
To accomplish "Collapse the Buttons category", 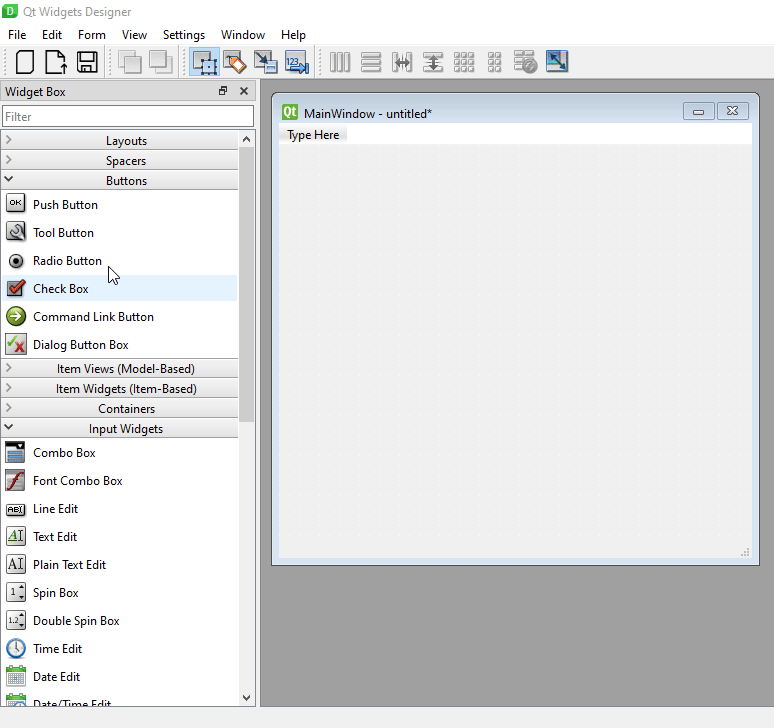I will point(120,181).
